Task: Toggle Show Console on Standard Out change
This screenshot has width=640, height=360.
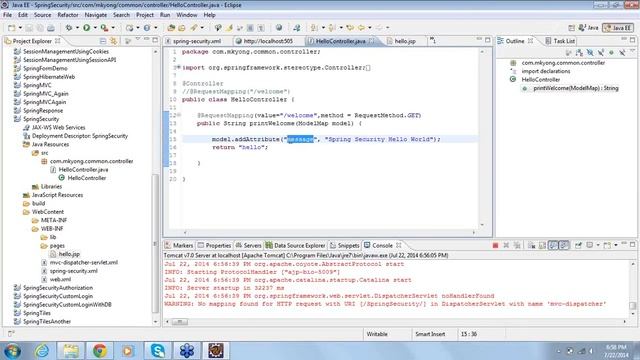Action: 553,245
